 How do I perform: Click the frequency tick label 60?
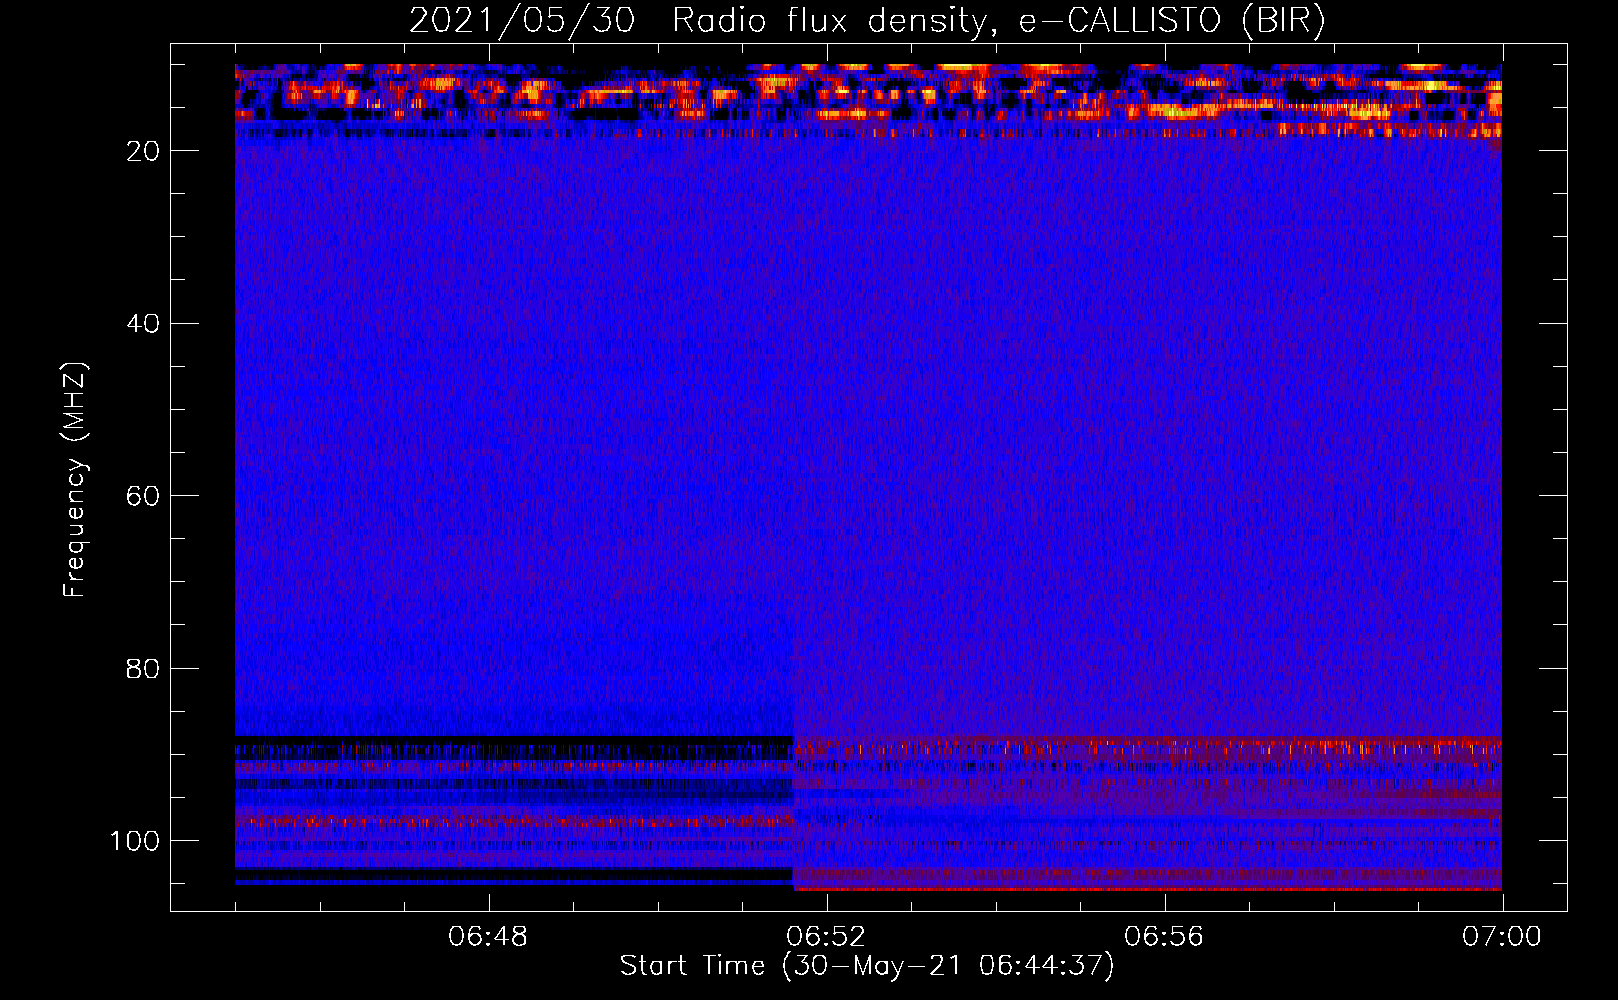[x=144, y=496]
